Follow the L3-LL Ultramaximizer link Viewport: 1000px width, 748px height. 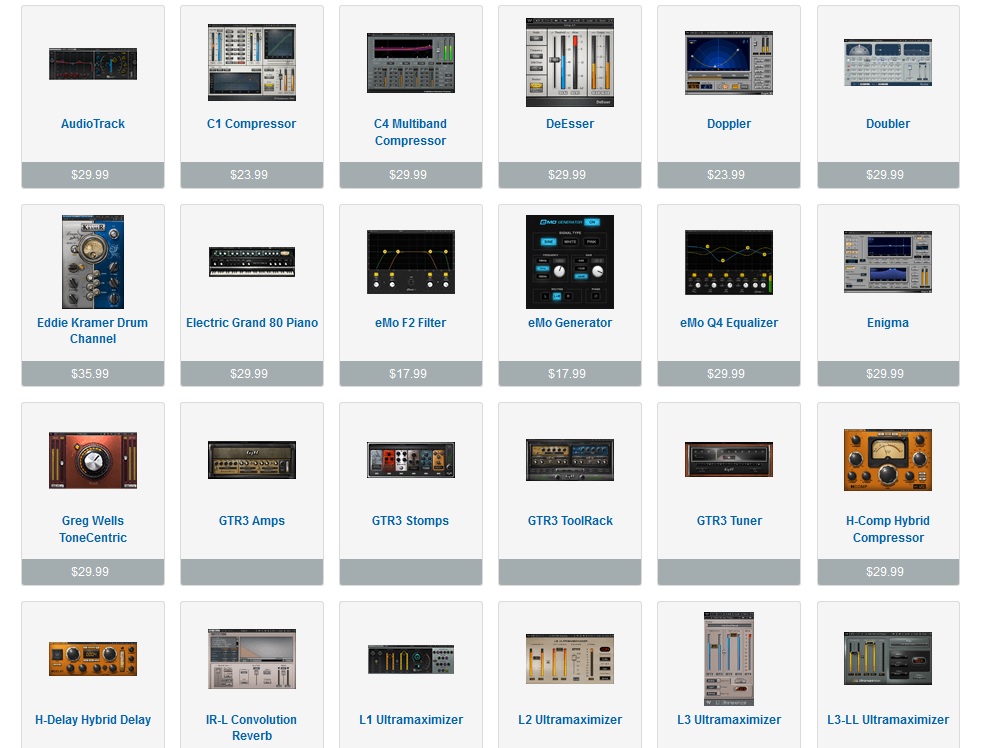tap(888, 719)
